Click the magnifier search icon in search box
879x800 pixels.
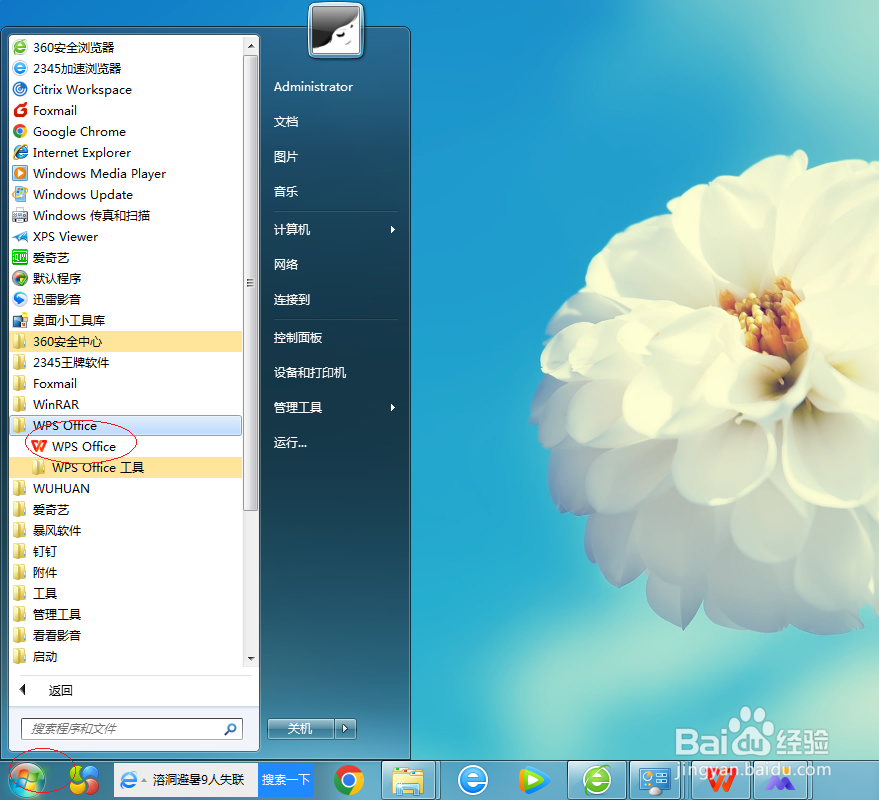tap(230, 729)
